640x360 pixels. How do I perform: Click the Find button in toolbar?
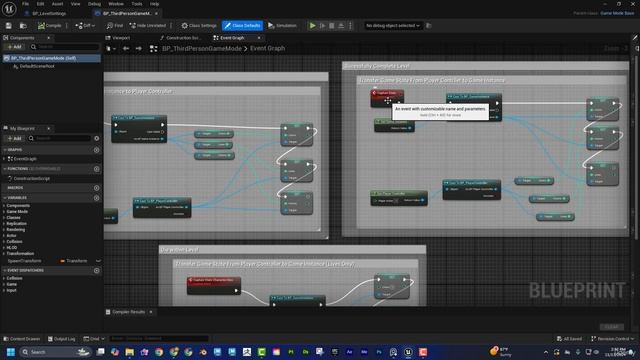(x=115, y=26)
